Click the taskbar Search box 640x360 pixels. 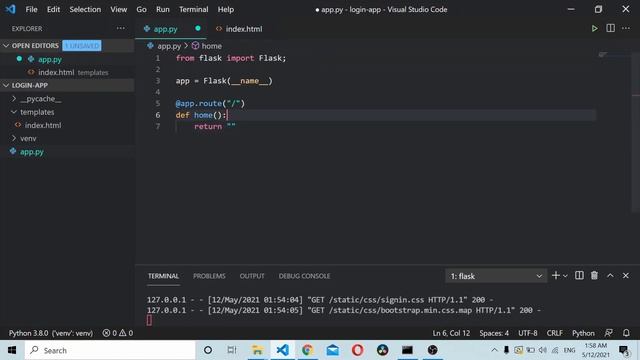pos(110,350)
